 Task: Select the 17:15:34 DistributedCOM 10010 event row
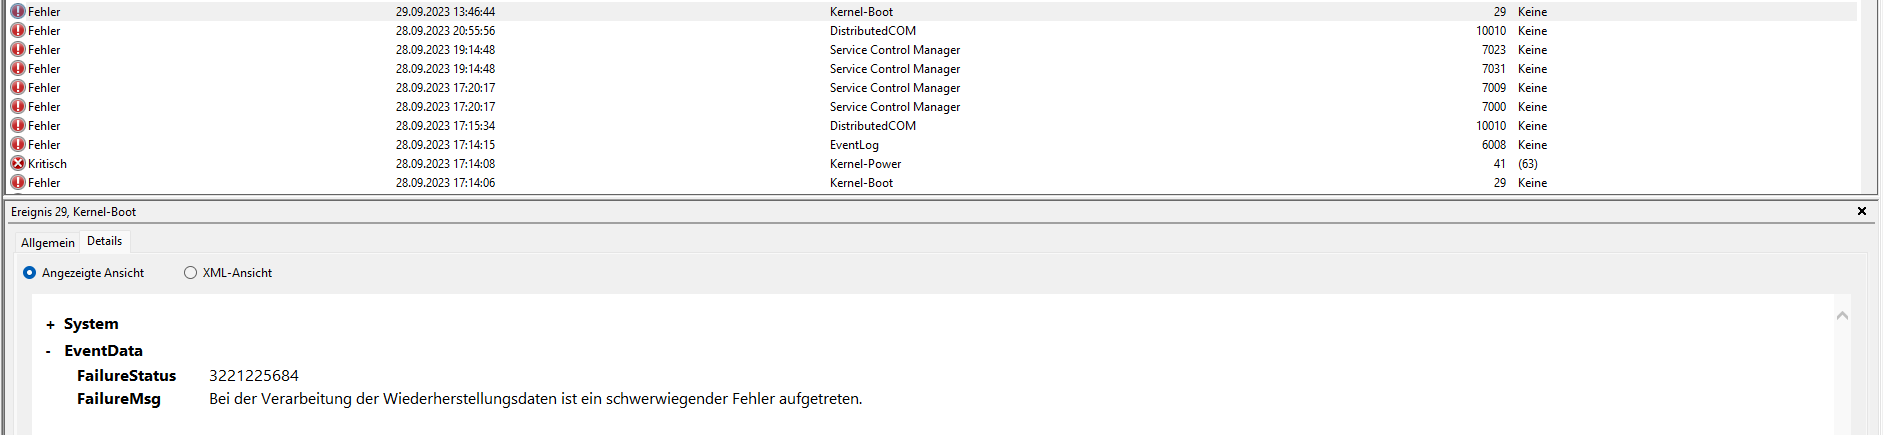point(872,126)
